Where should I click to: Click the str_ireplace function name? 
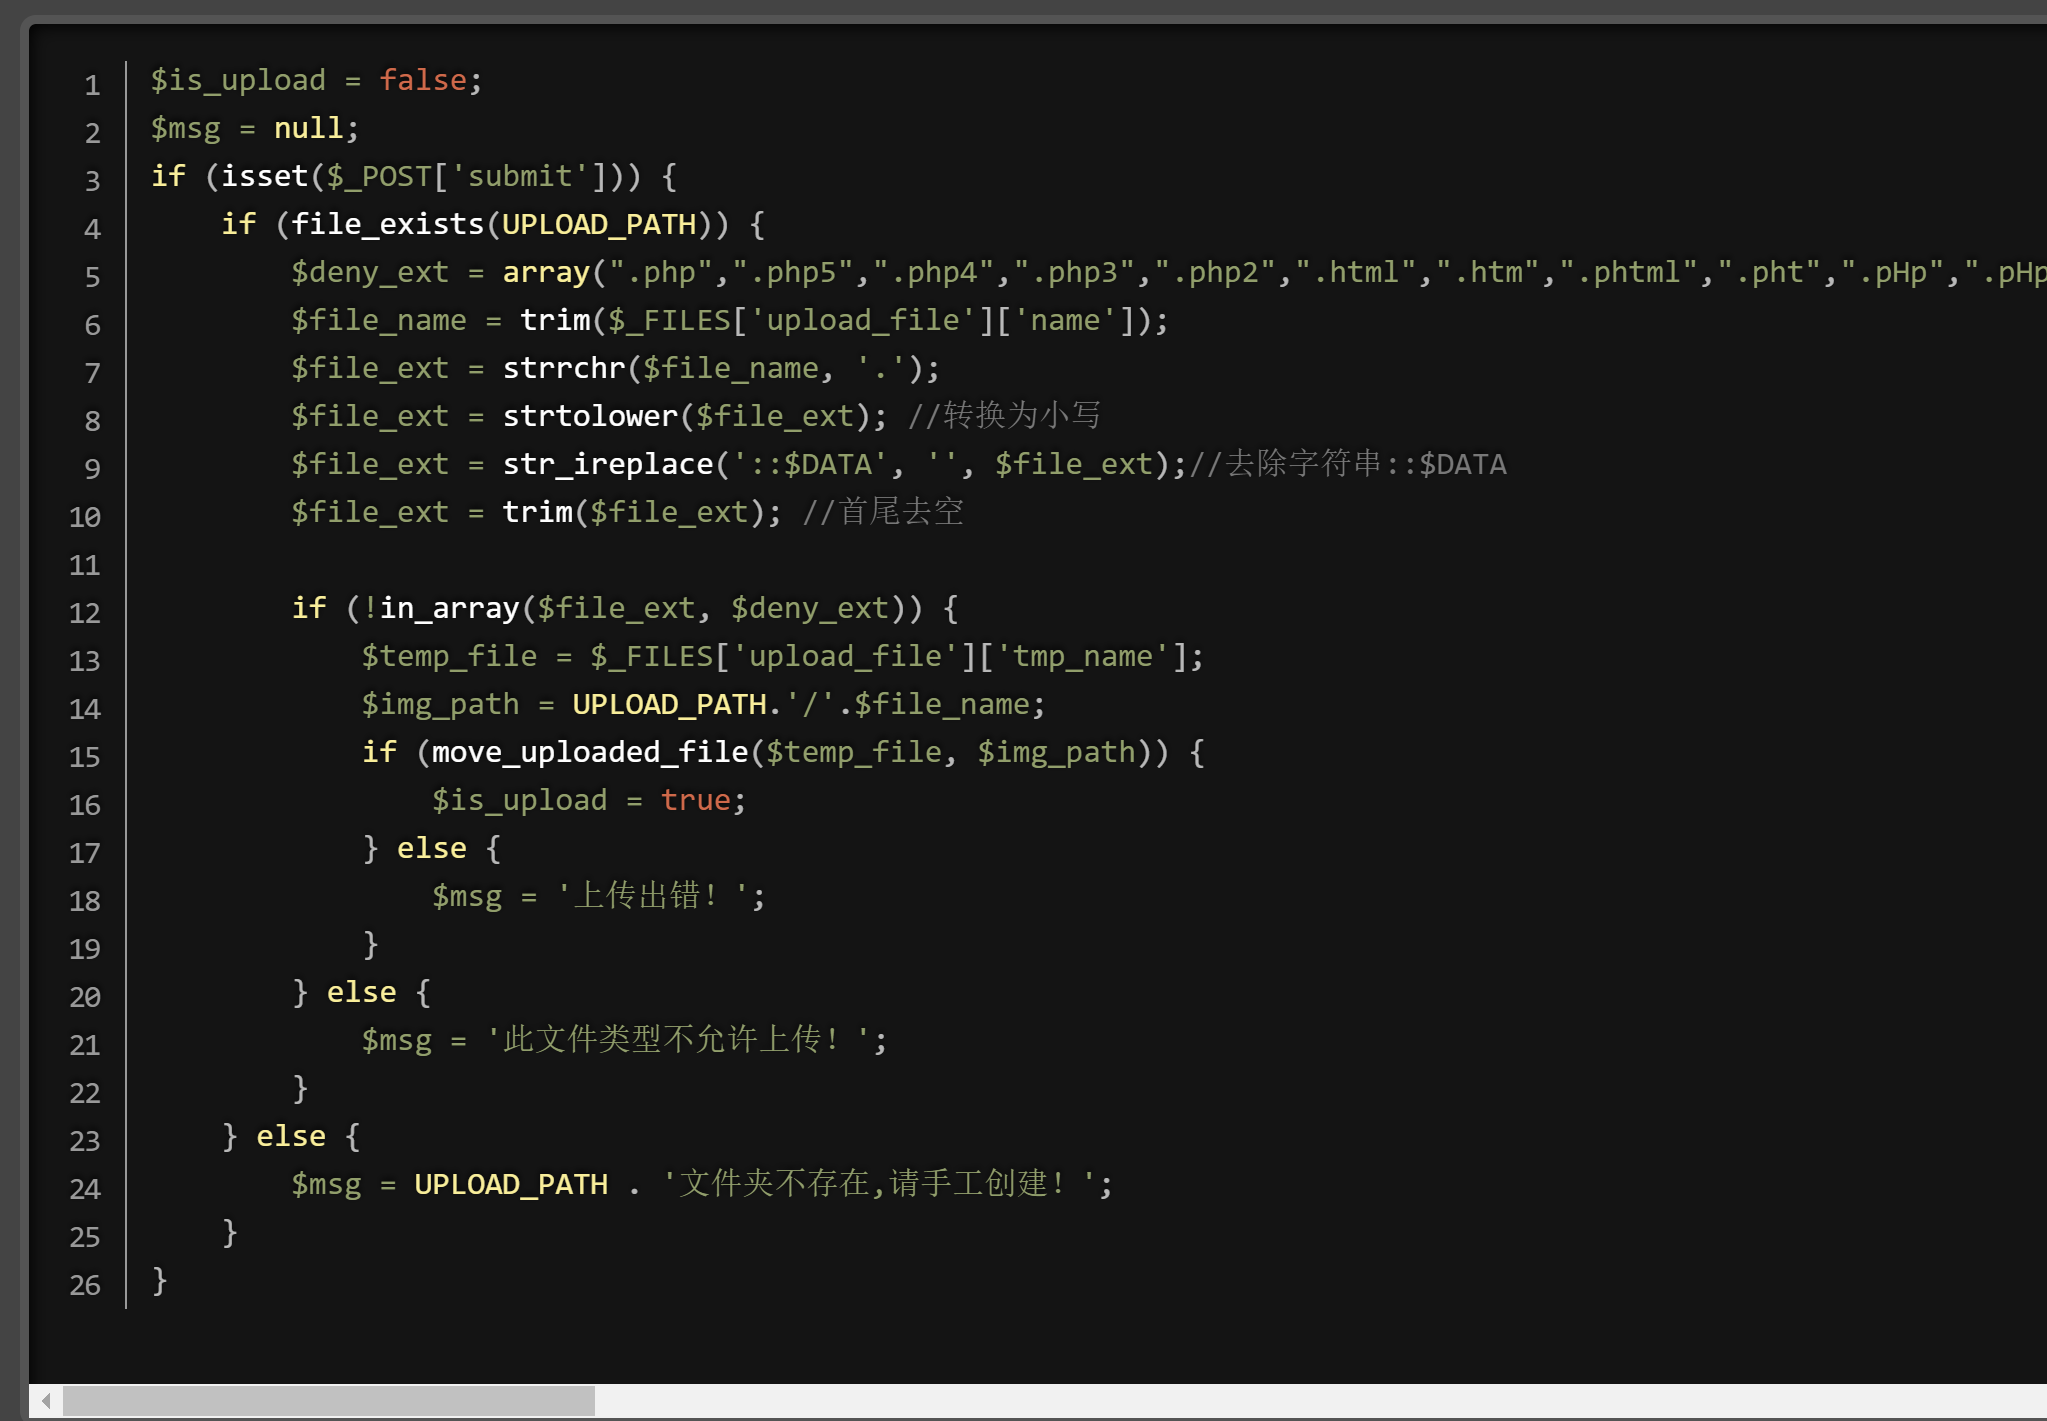(608, 464)
